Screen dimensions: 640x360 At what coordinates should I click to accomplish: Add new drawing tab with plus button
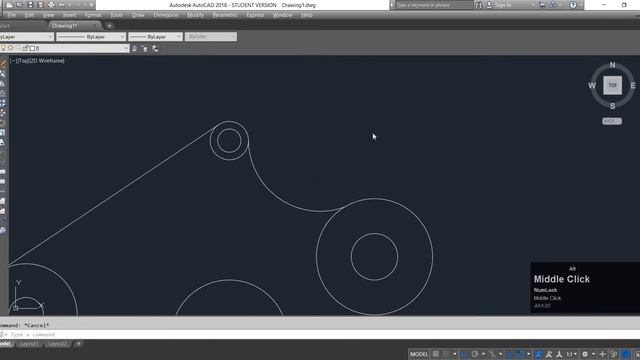(109, 26)
